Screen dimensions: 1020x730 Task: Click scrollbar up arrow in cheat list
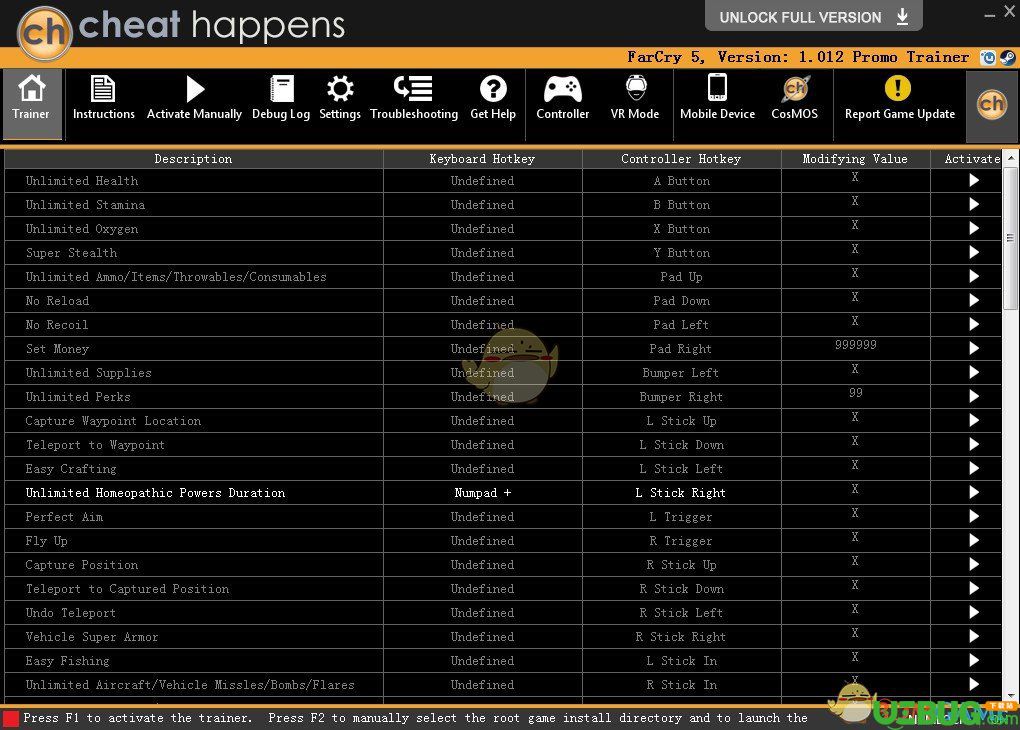pyautogui.click(x=1010, y=157)
